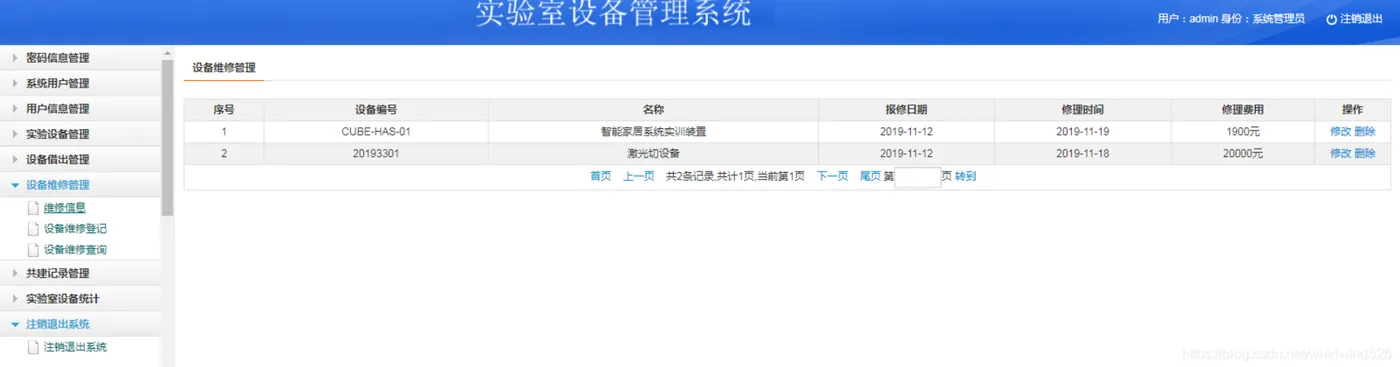Viewport: 1400px width, 367px height.
Task: Click the 报修日期 column header
Action: [906, 110]
